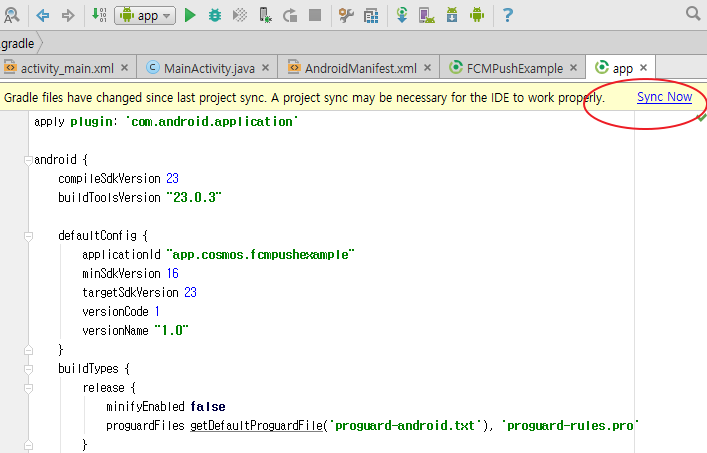Collapse the release block fold marker
The image size is (707, 453).
28,388
